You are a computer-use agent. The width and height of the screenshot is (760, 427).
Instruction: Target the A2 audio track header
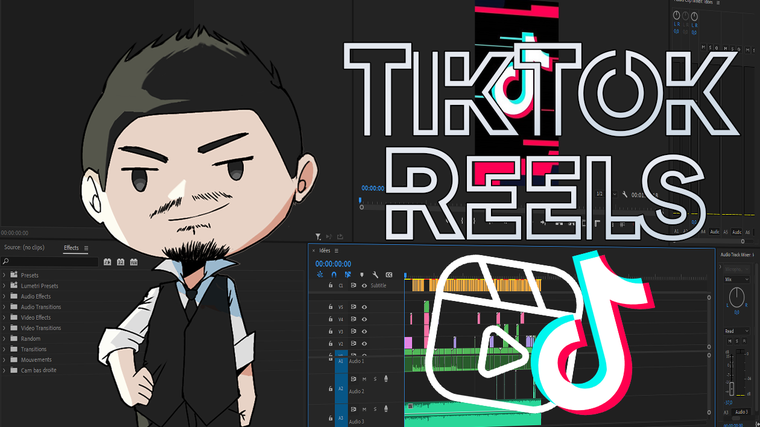click(x=341, y=389)
